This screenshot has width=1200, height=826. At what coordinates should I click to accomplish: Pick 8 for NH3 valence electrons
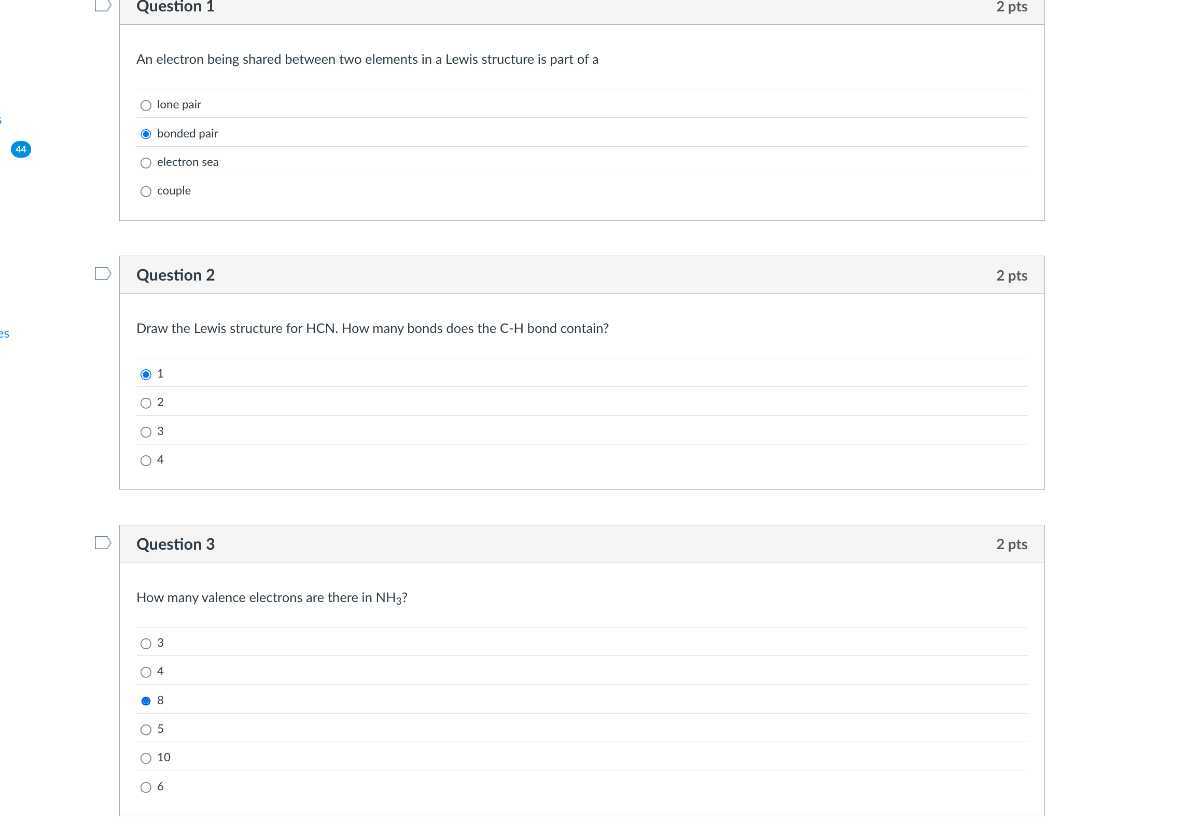point(146,701)
